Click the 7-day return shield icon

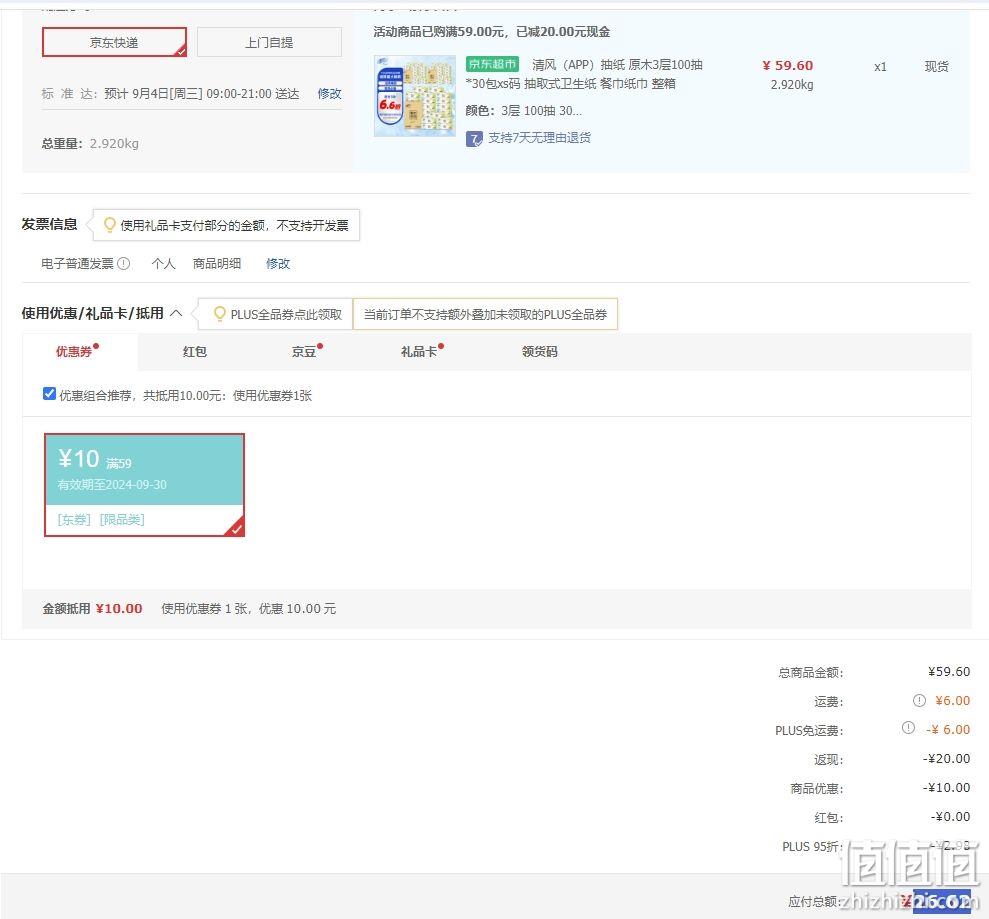[x=474, y=138]
